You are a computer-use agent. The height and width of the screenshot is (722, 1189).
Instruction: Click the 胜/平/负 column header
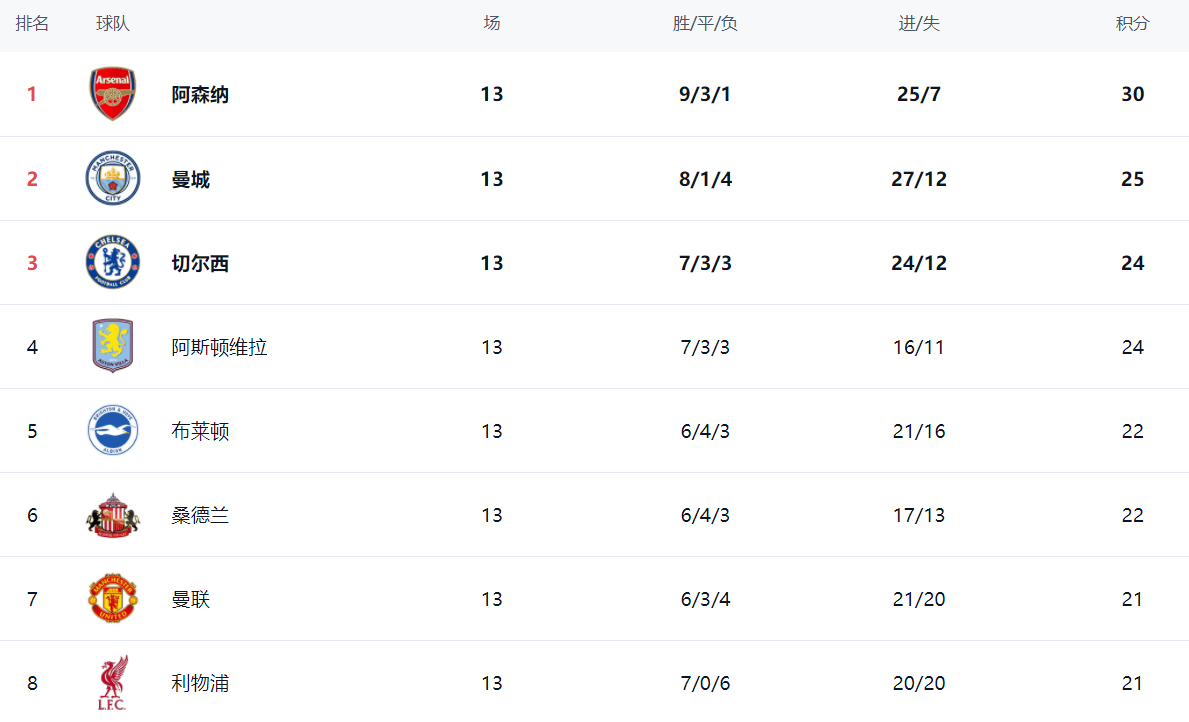(705, 24)
